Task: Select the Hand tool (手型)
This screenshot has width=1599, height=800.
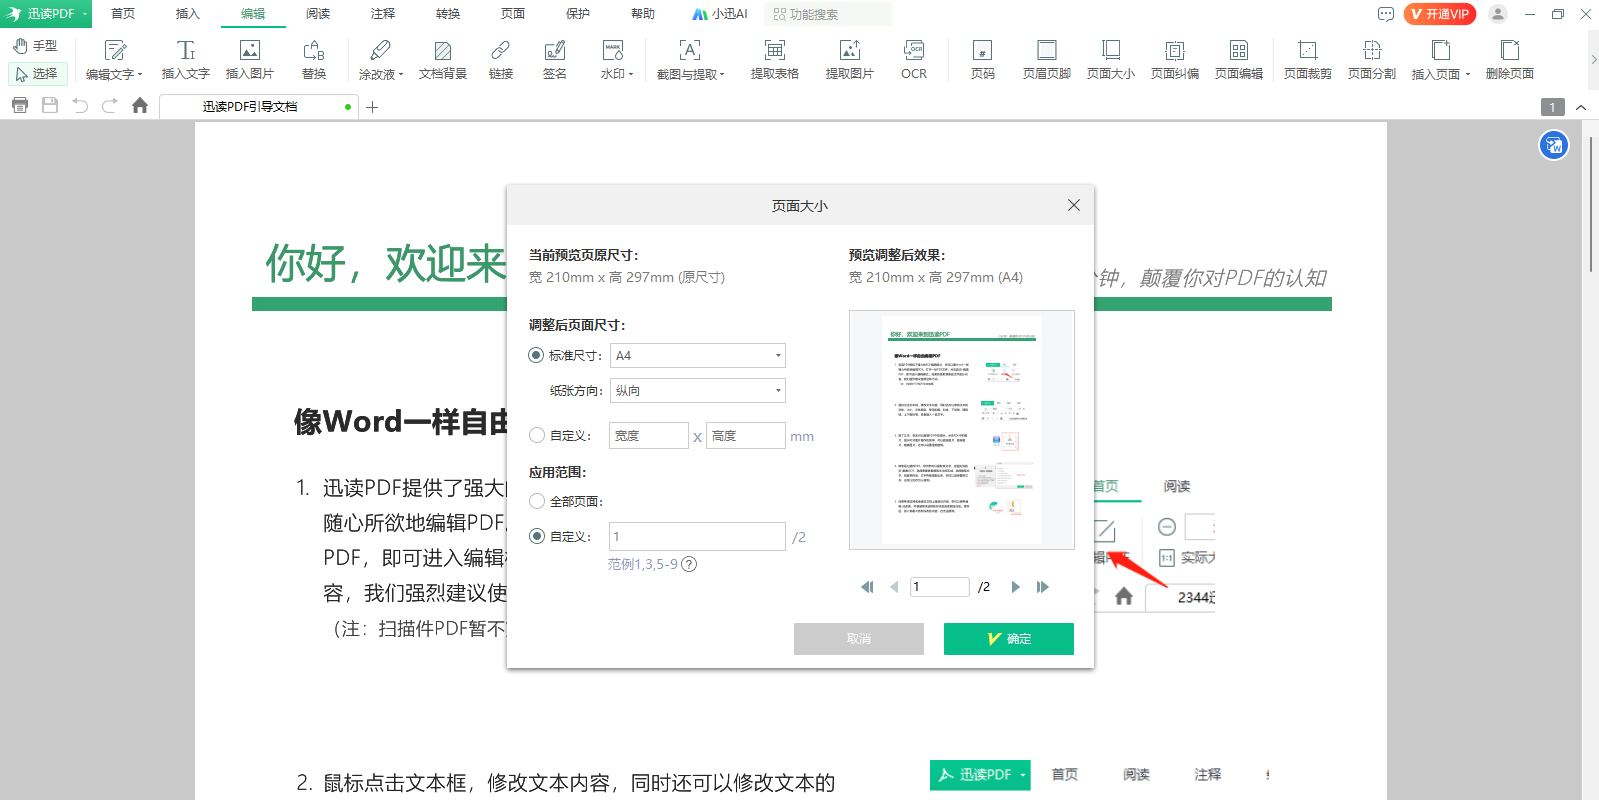Action: point(36,46)
